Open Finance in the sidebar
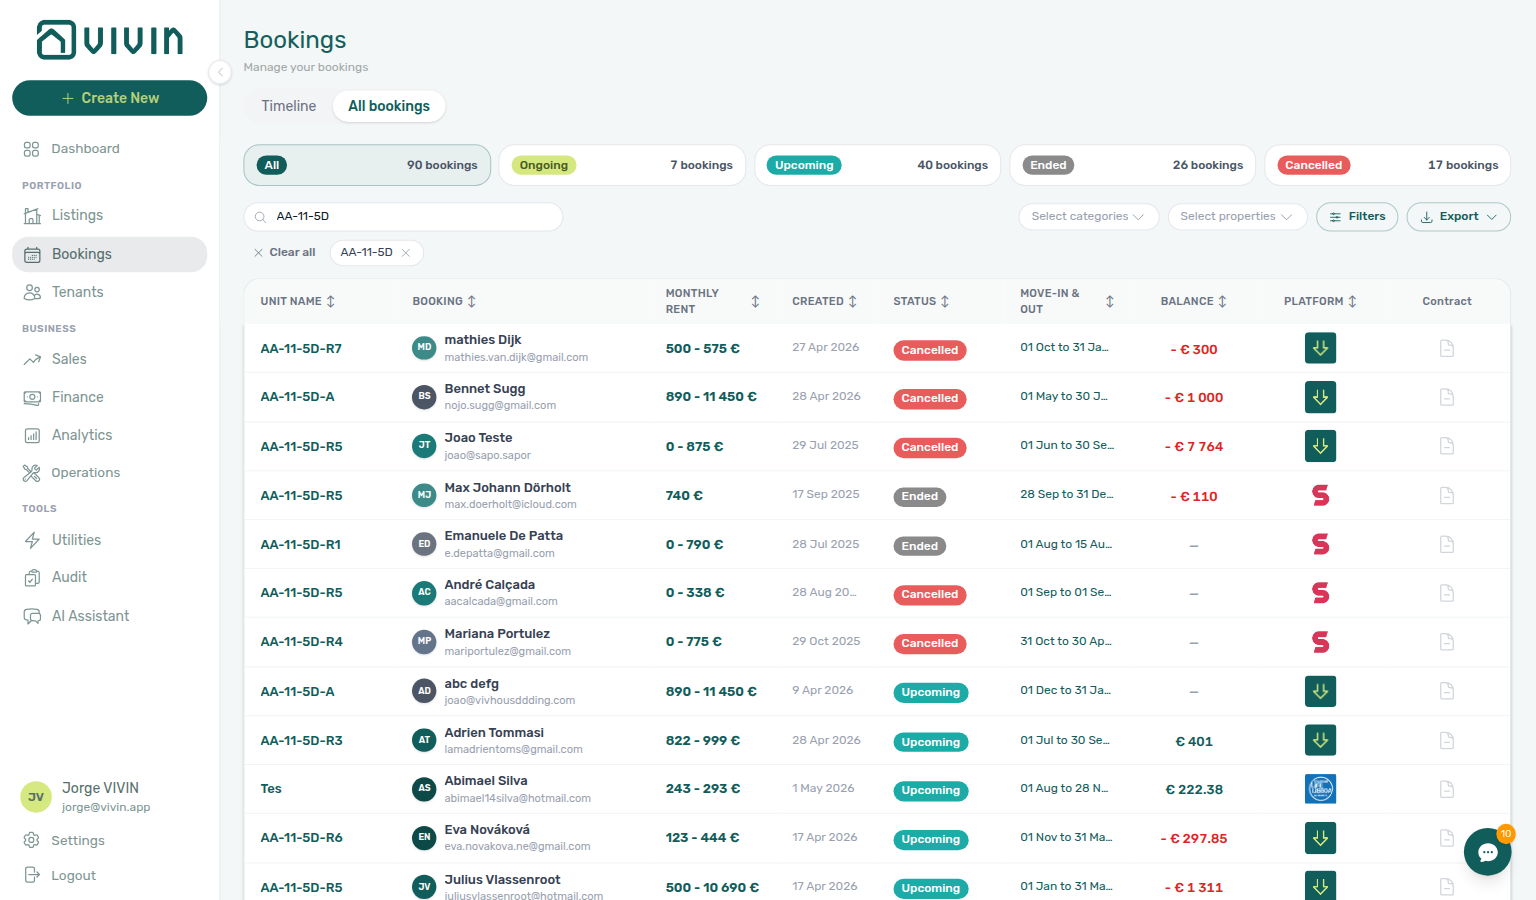 click(x=109, y=397)
